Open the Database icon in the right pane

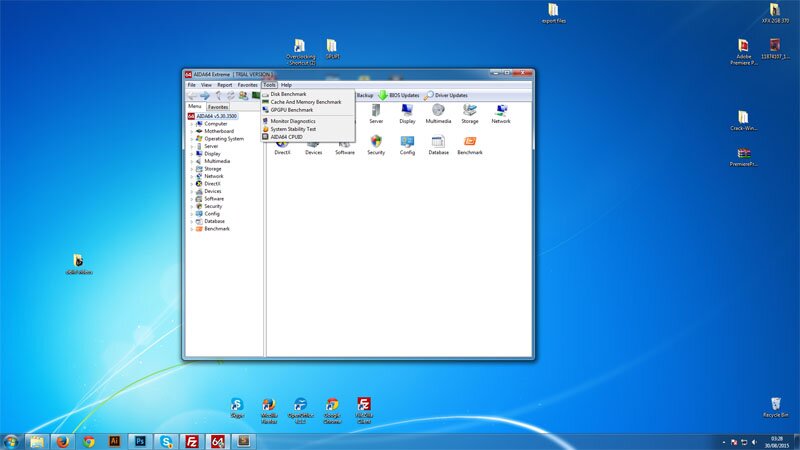(438, 145)
